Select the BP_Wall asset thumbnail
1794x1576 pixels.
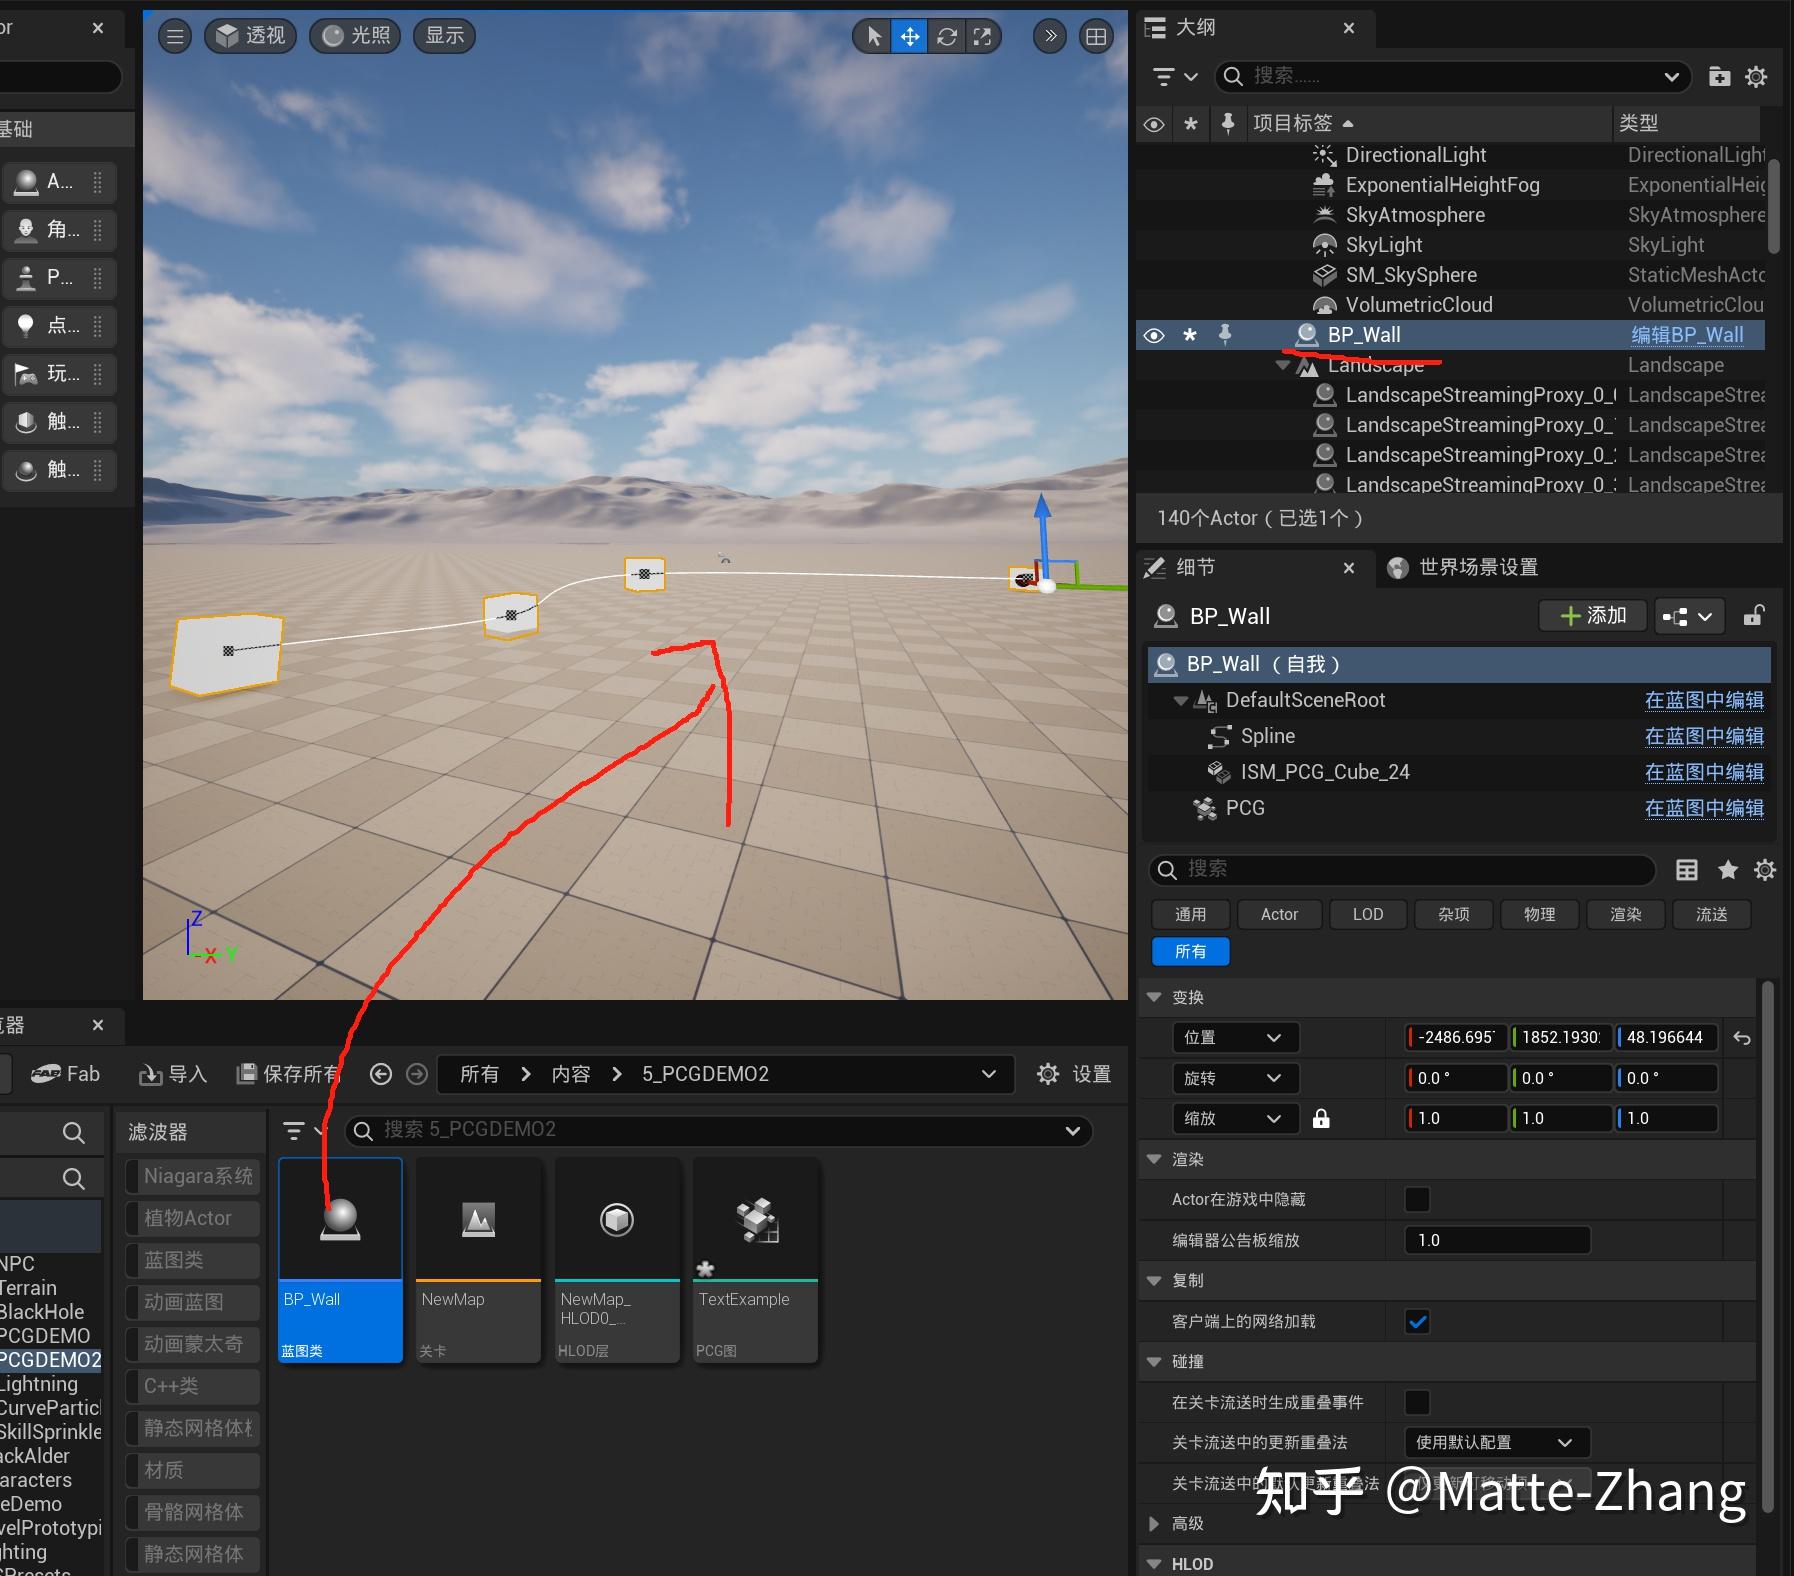click(x=339, y=1218)
